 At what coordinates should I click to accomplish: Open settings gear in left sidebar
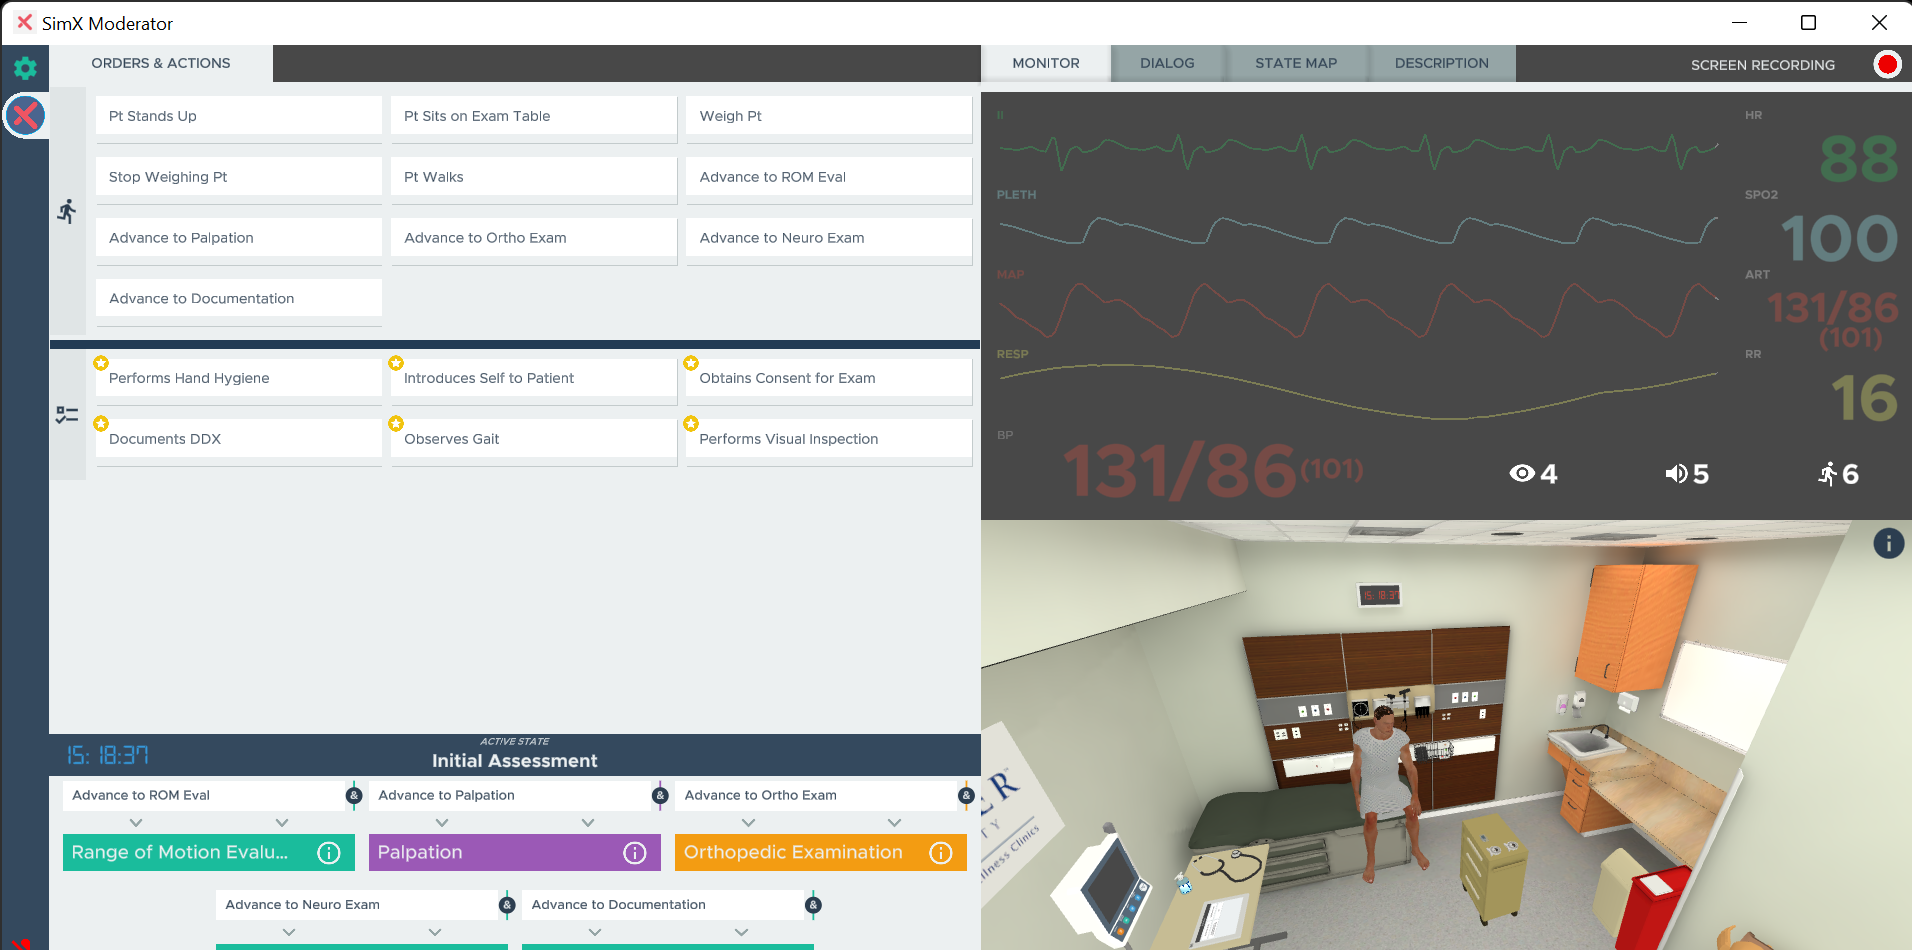(25, 68)
